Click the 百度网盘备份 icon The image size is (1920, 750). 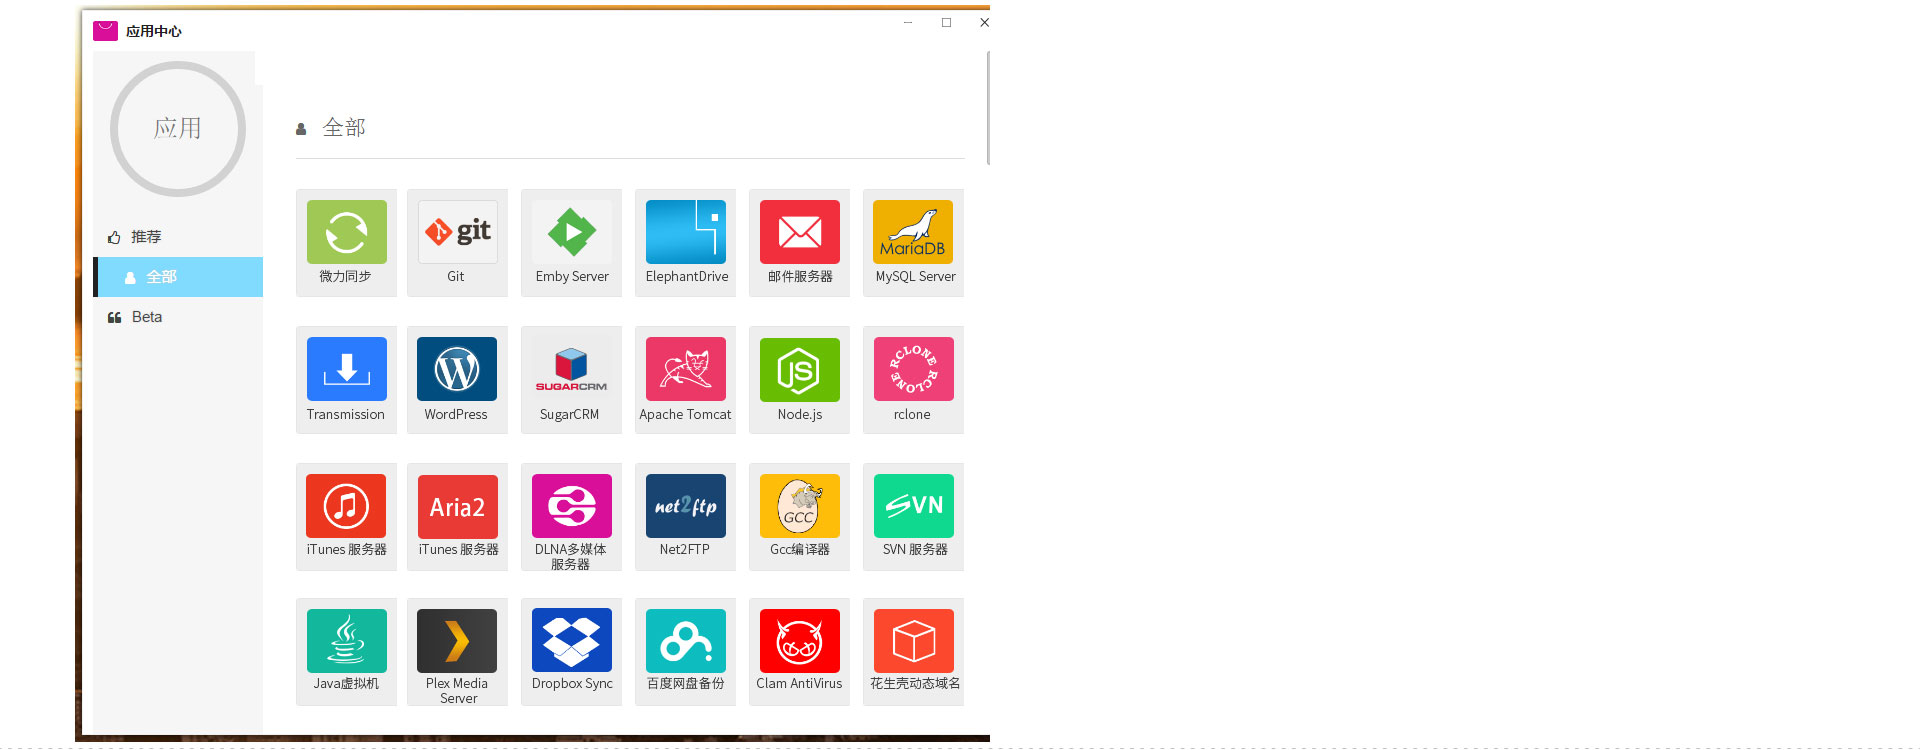coord(685,641)
